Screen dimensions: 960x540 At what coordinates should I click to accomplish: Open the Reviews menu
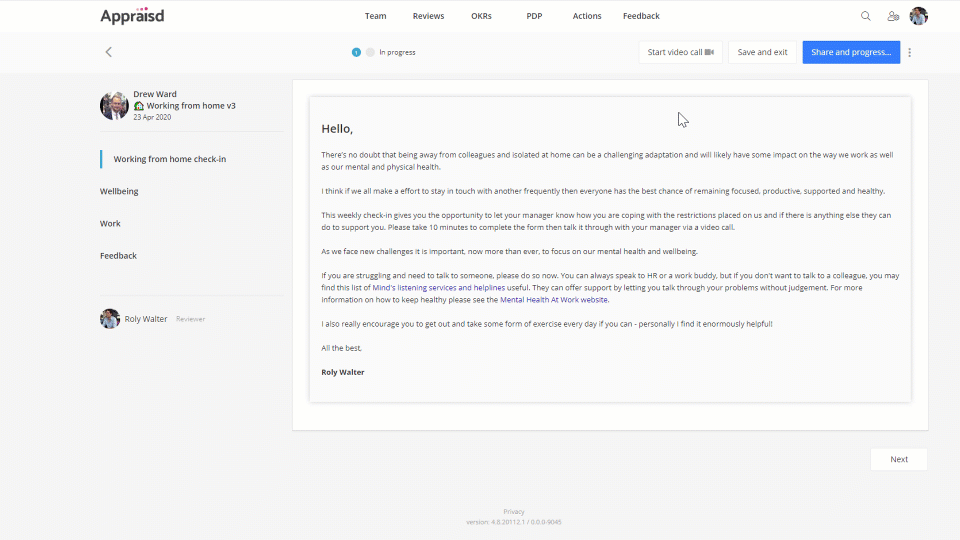[x=428, y=16]
